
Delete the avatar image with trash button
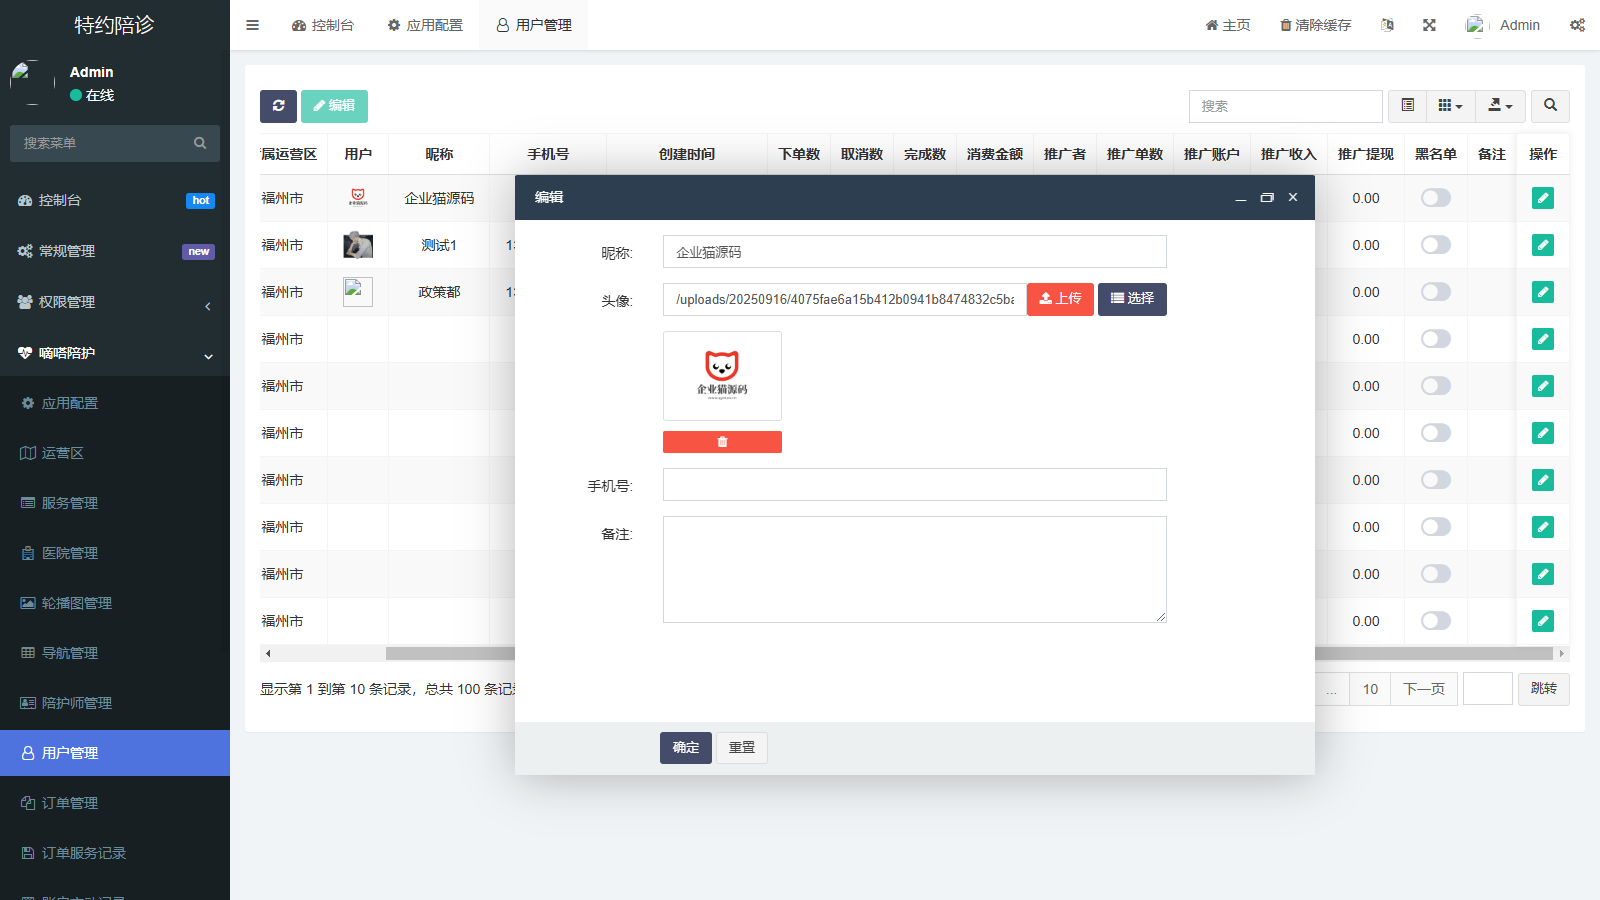722,442
